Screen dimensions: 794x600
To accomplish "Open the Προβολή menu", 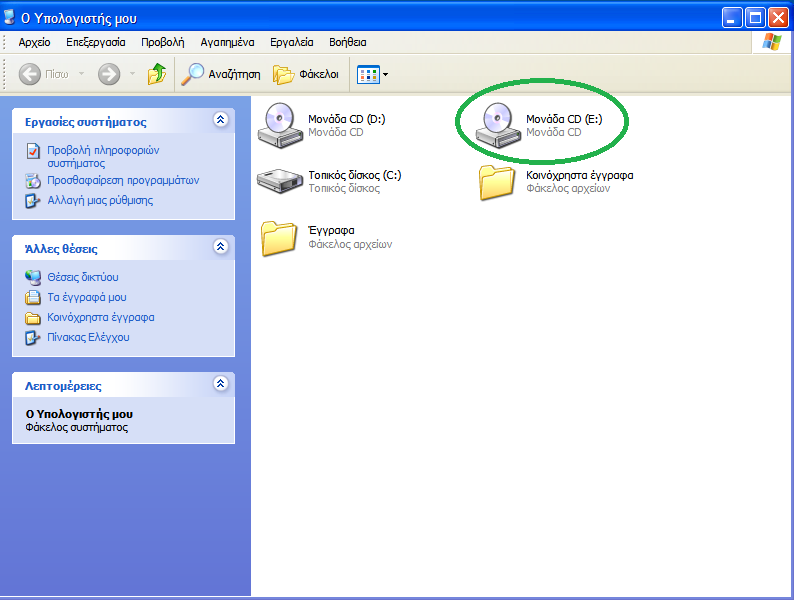I will pyautogui.click(x=163, y=43).
